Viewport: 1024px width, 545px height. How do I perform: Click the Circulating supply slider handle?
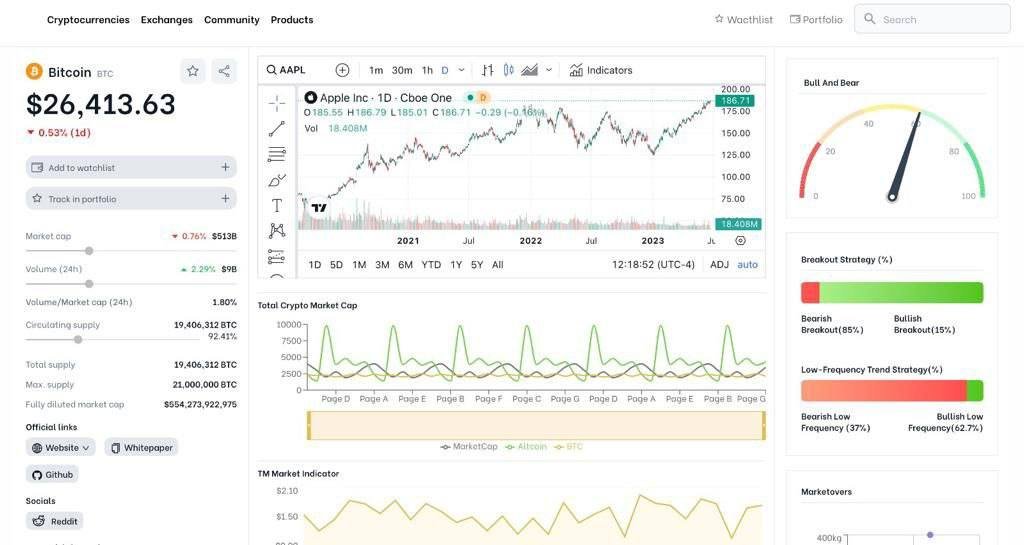(x=78, y=339)
